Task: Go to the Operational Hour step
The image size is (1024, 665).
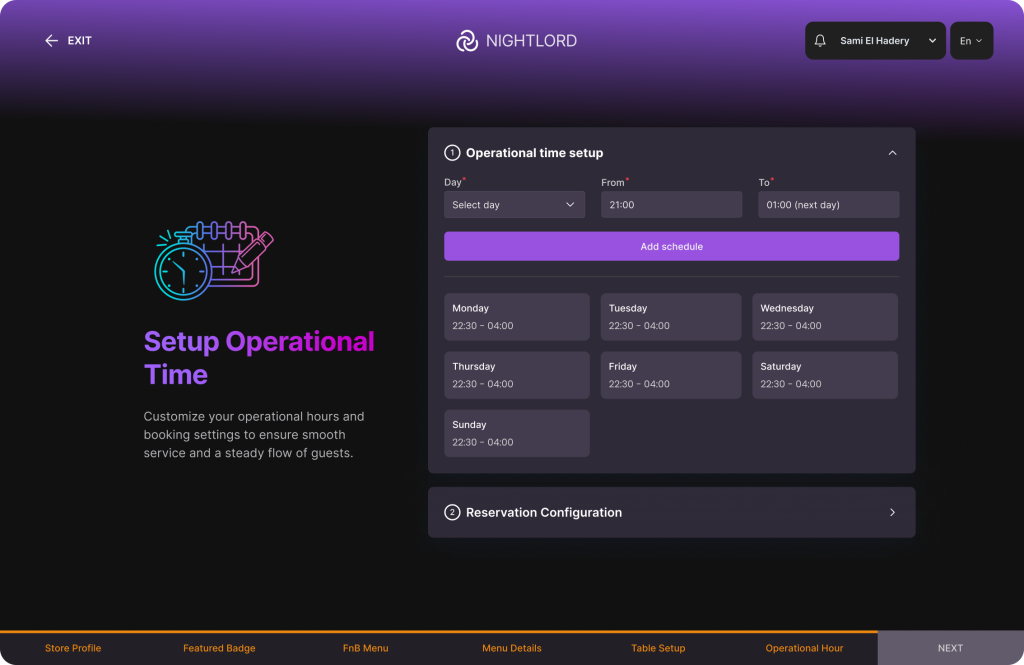Action: (805, 648)
